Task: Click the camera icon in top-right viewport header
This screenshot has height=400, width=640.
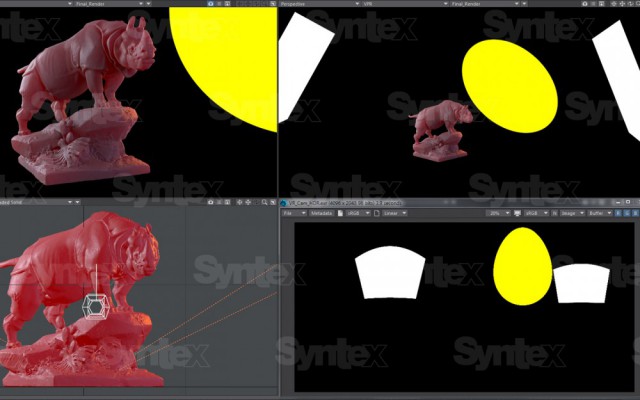Action: pyautogui.click(x=584, y=4)
